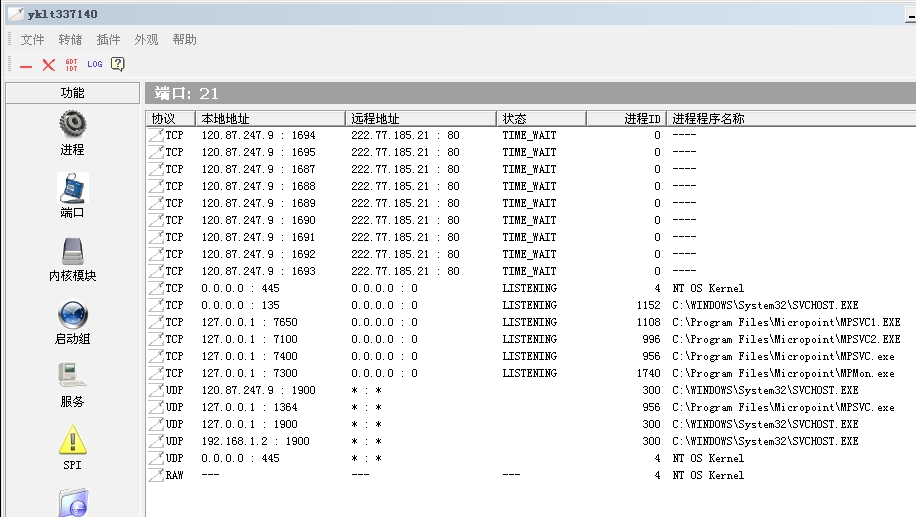This screenshot has width=916, height=517.
Task: Select UDP local address 127.0.0.1 : 1364
Action: (249, 407)
